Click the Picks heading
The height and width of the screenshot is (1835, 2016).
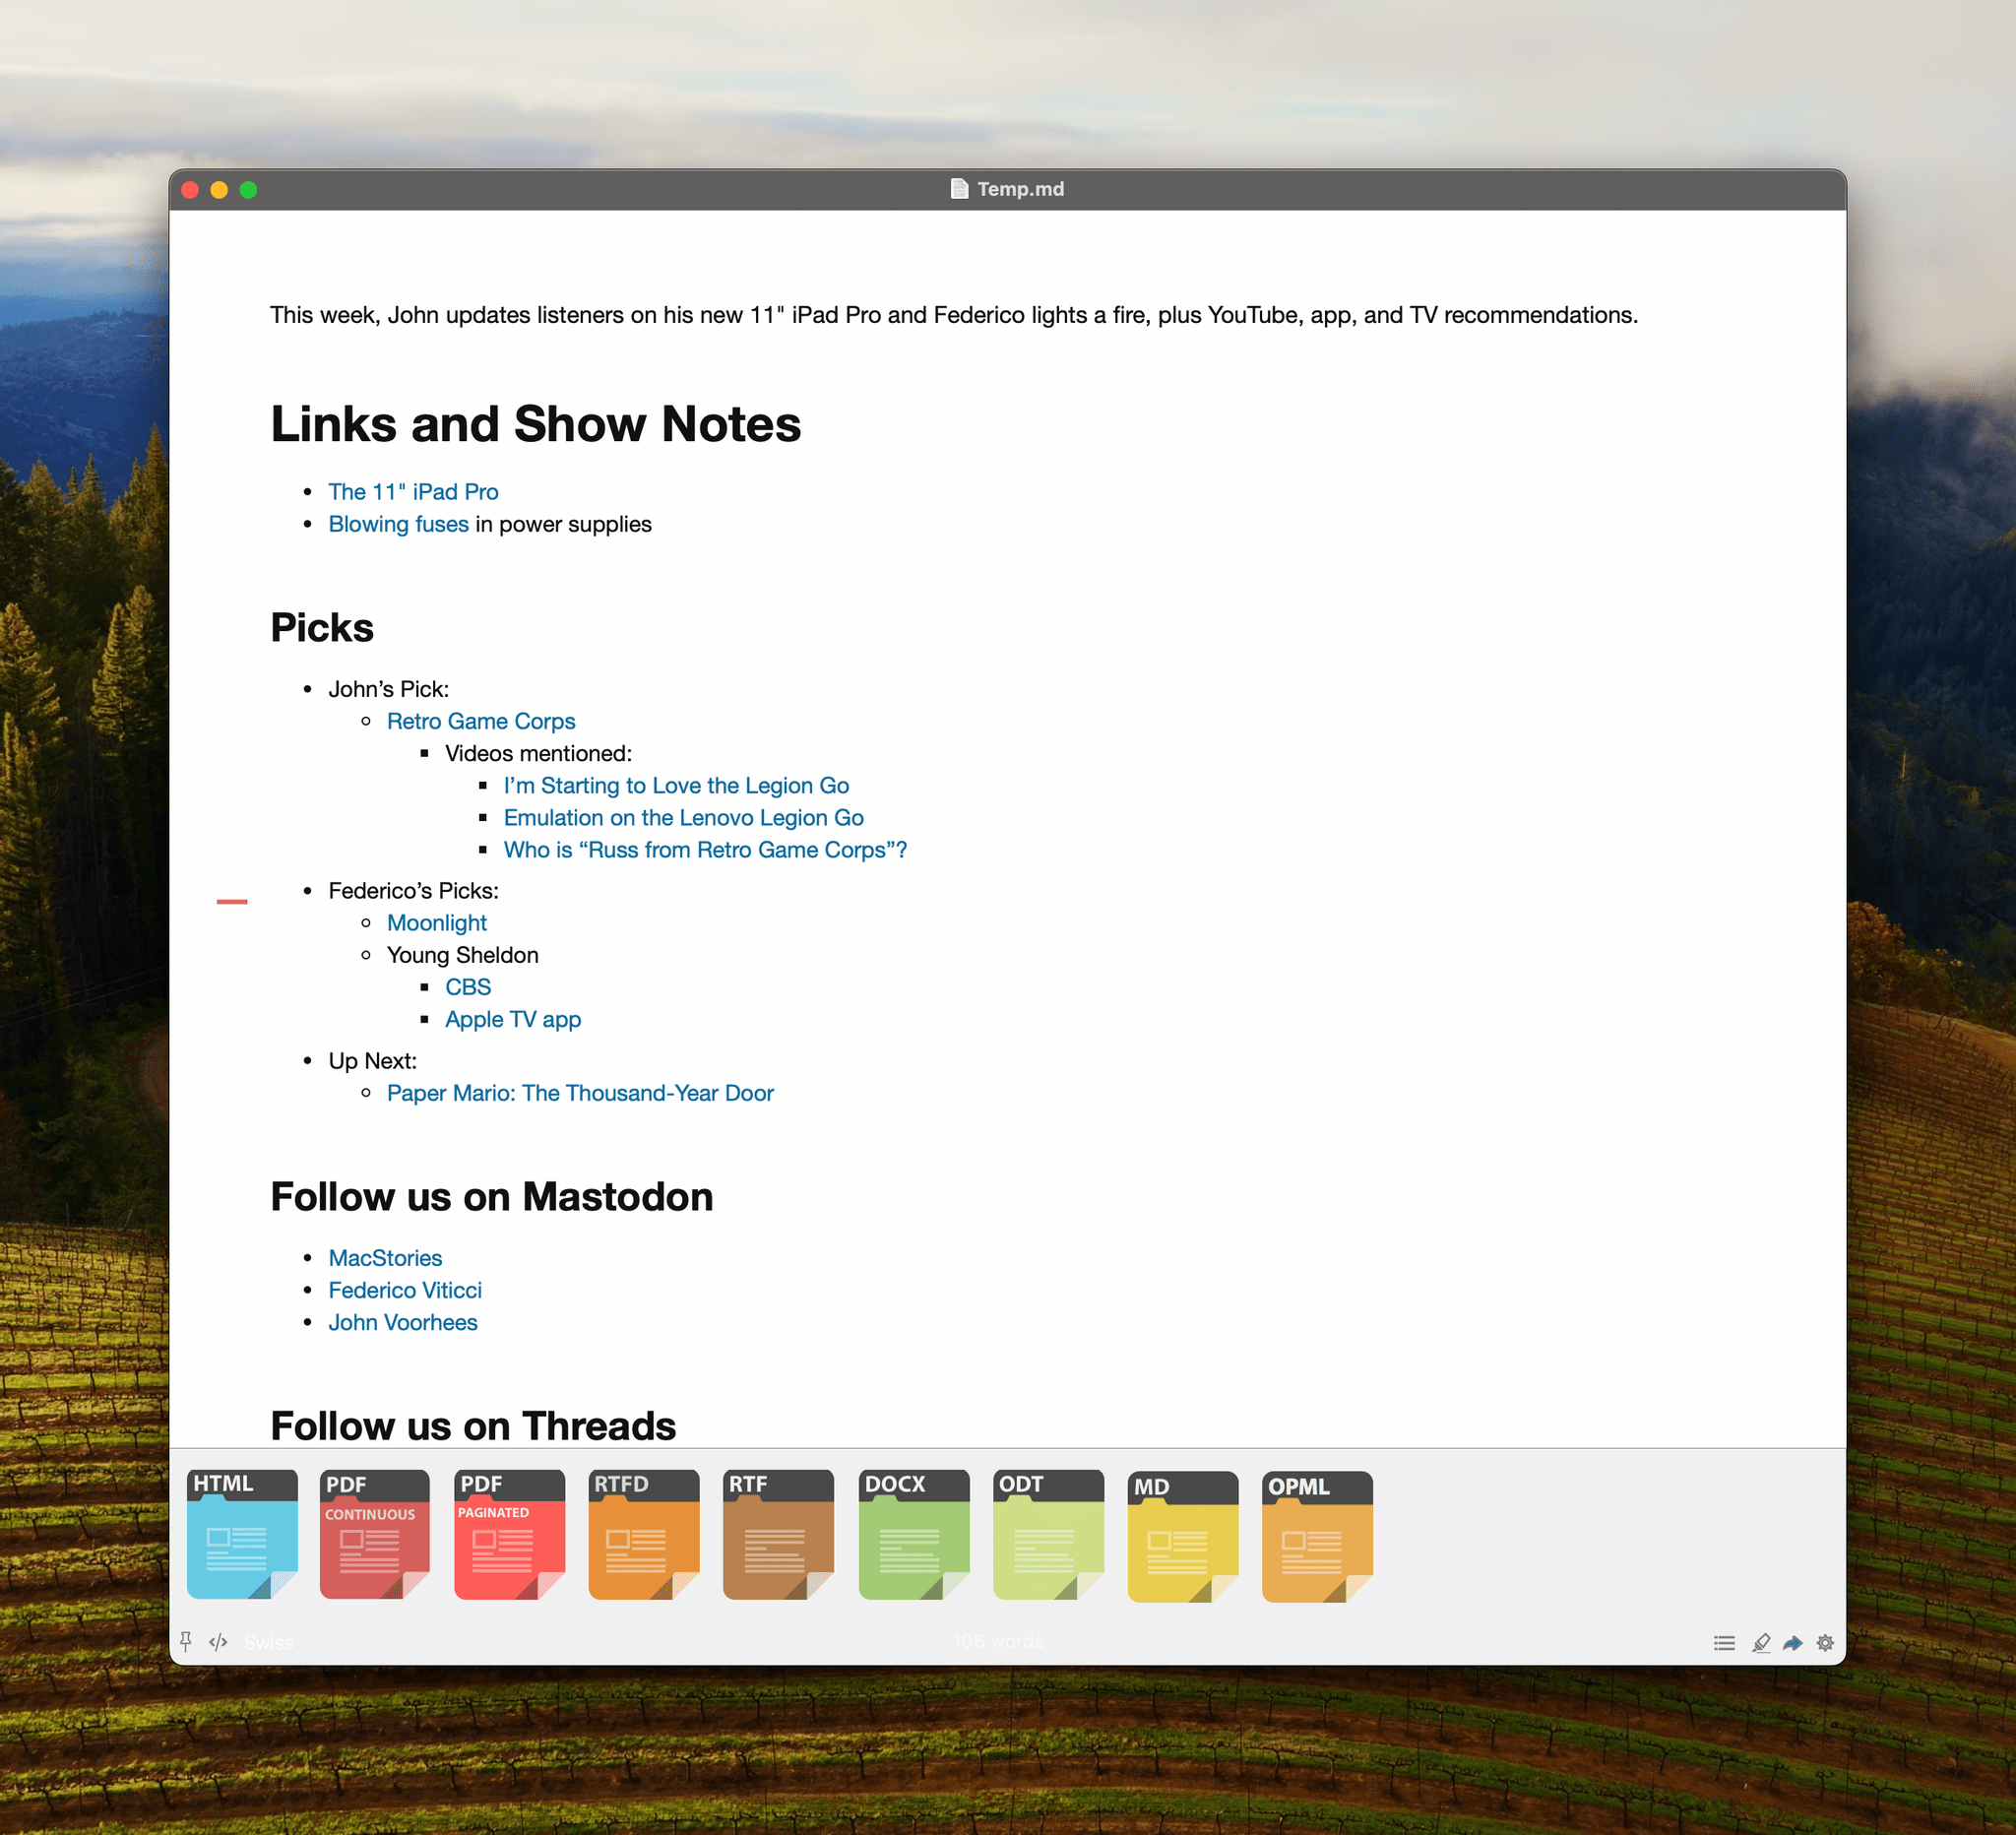click(322, 628)
